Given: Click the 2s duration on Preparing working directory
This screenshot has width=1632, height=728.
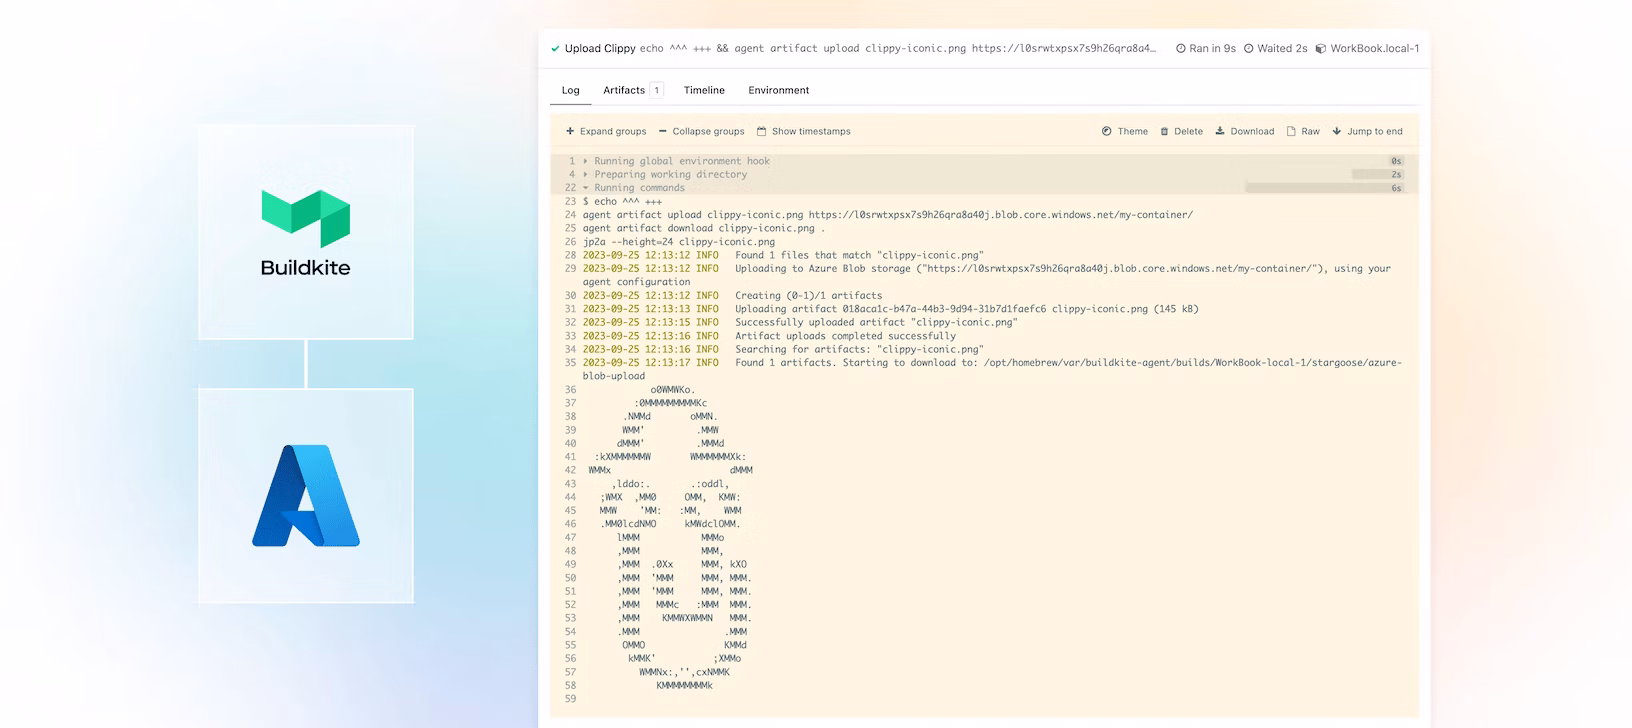Looking at the screenshot, I should tap(1378, 174).
